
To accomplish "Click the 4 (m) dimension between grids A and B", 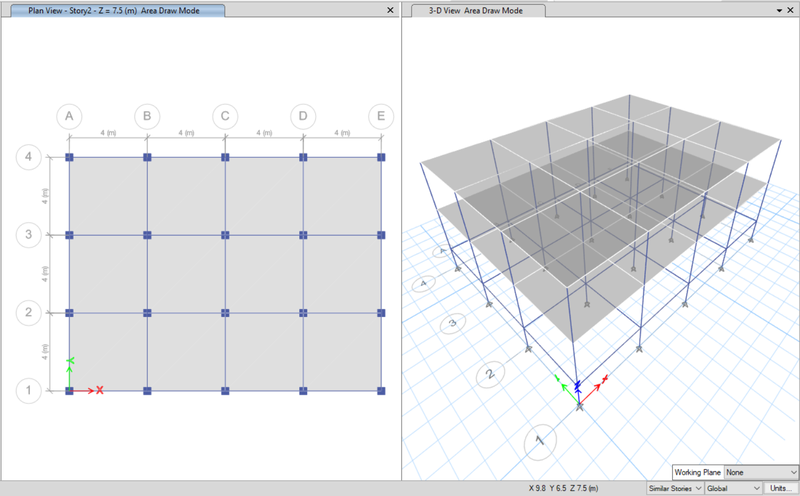I will point(108,133).
